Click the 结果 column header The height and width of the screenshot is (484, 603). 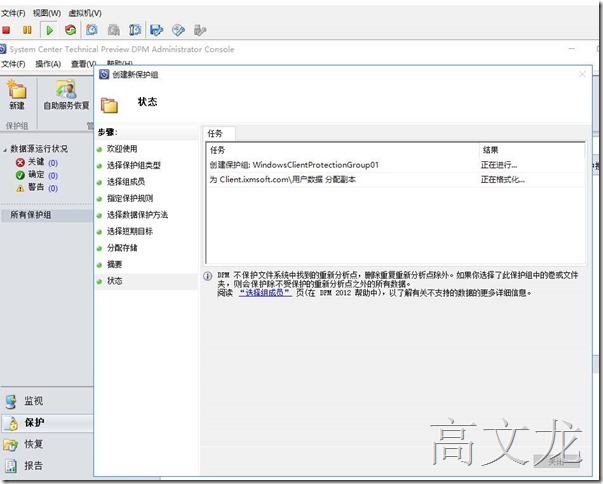[x=532, y=150]
